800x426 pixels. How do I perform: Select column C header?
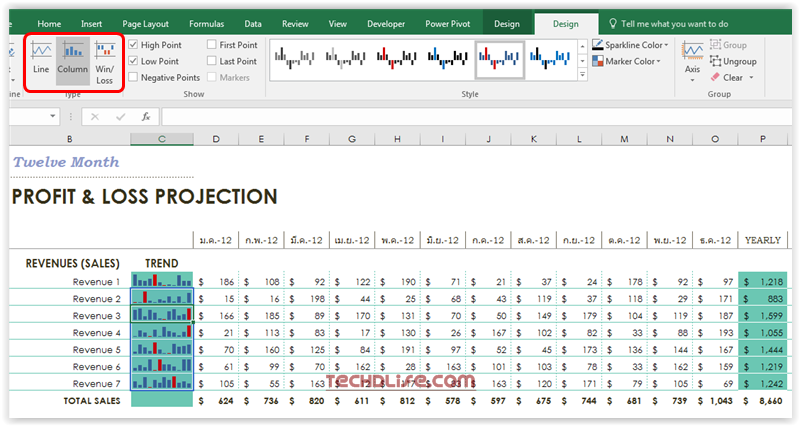pyautogui.click(x=162, y=139)
